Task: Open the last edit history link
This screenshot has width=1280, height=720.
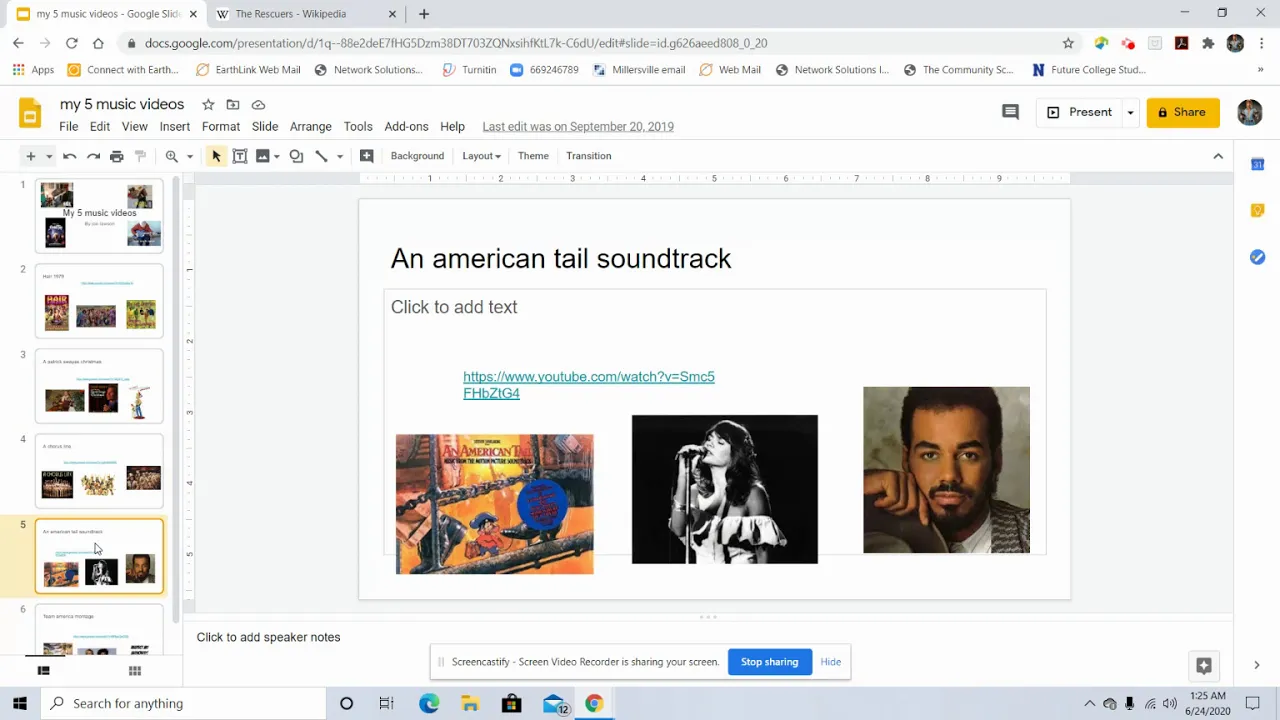Action: click(578, 127)
